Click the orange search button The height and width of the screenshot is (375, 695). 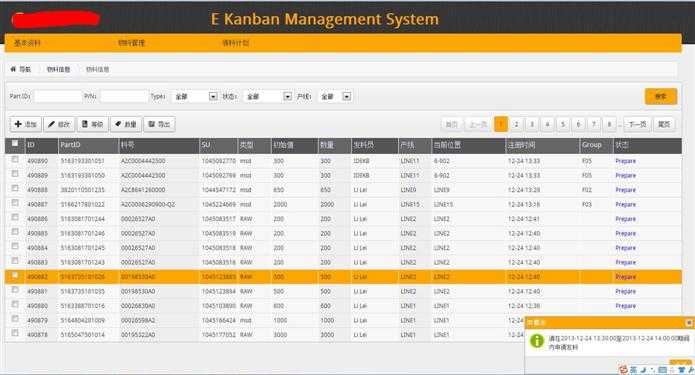(661, 96)
